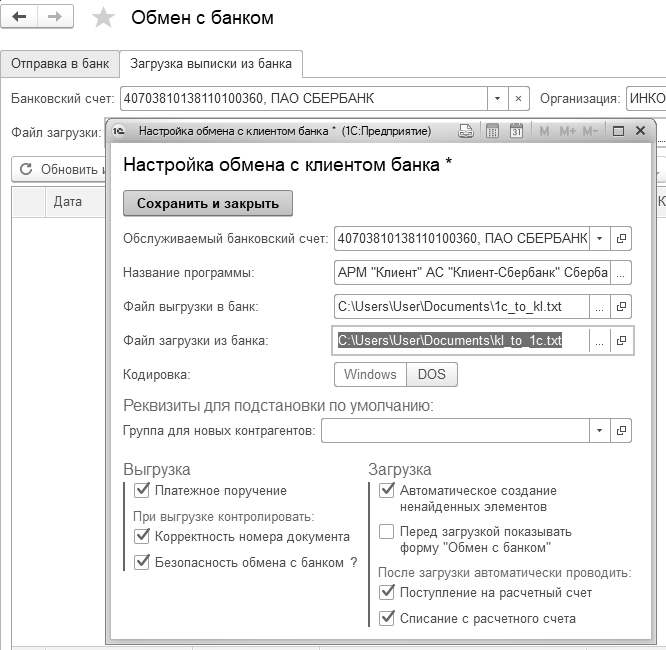Uncheck the Платежное поручение checkbox
The height and width of the screenshot is (650, 666).
click(141, 490)
